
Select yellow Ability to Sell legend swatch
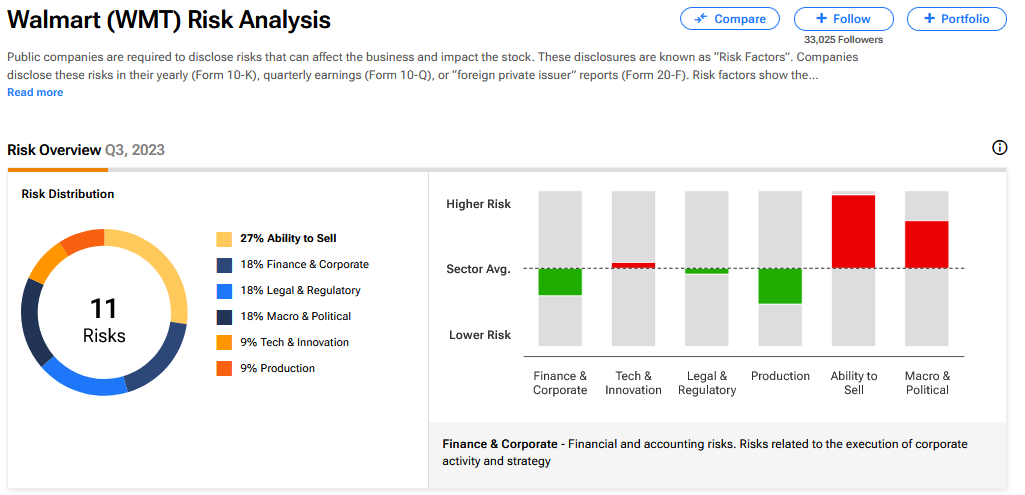(224, 239)
